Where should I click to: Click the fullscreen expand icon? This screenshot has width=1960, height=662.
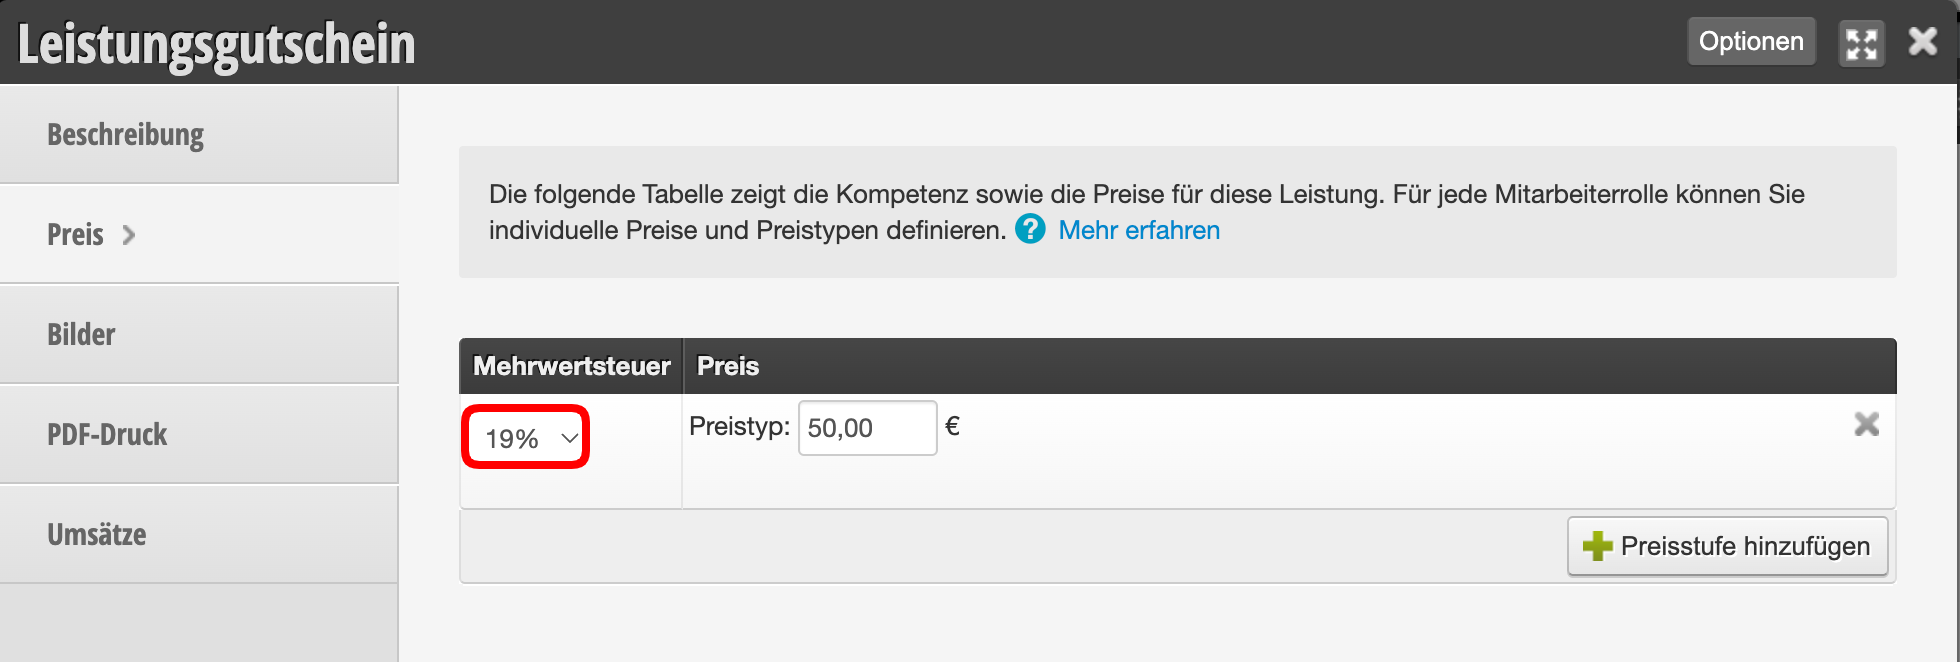(1861, 43)
